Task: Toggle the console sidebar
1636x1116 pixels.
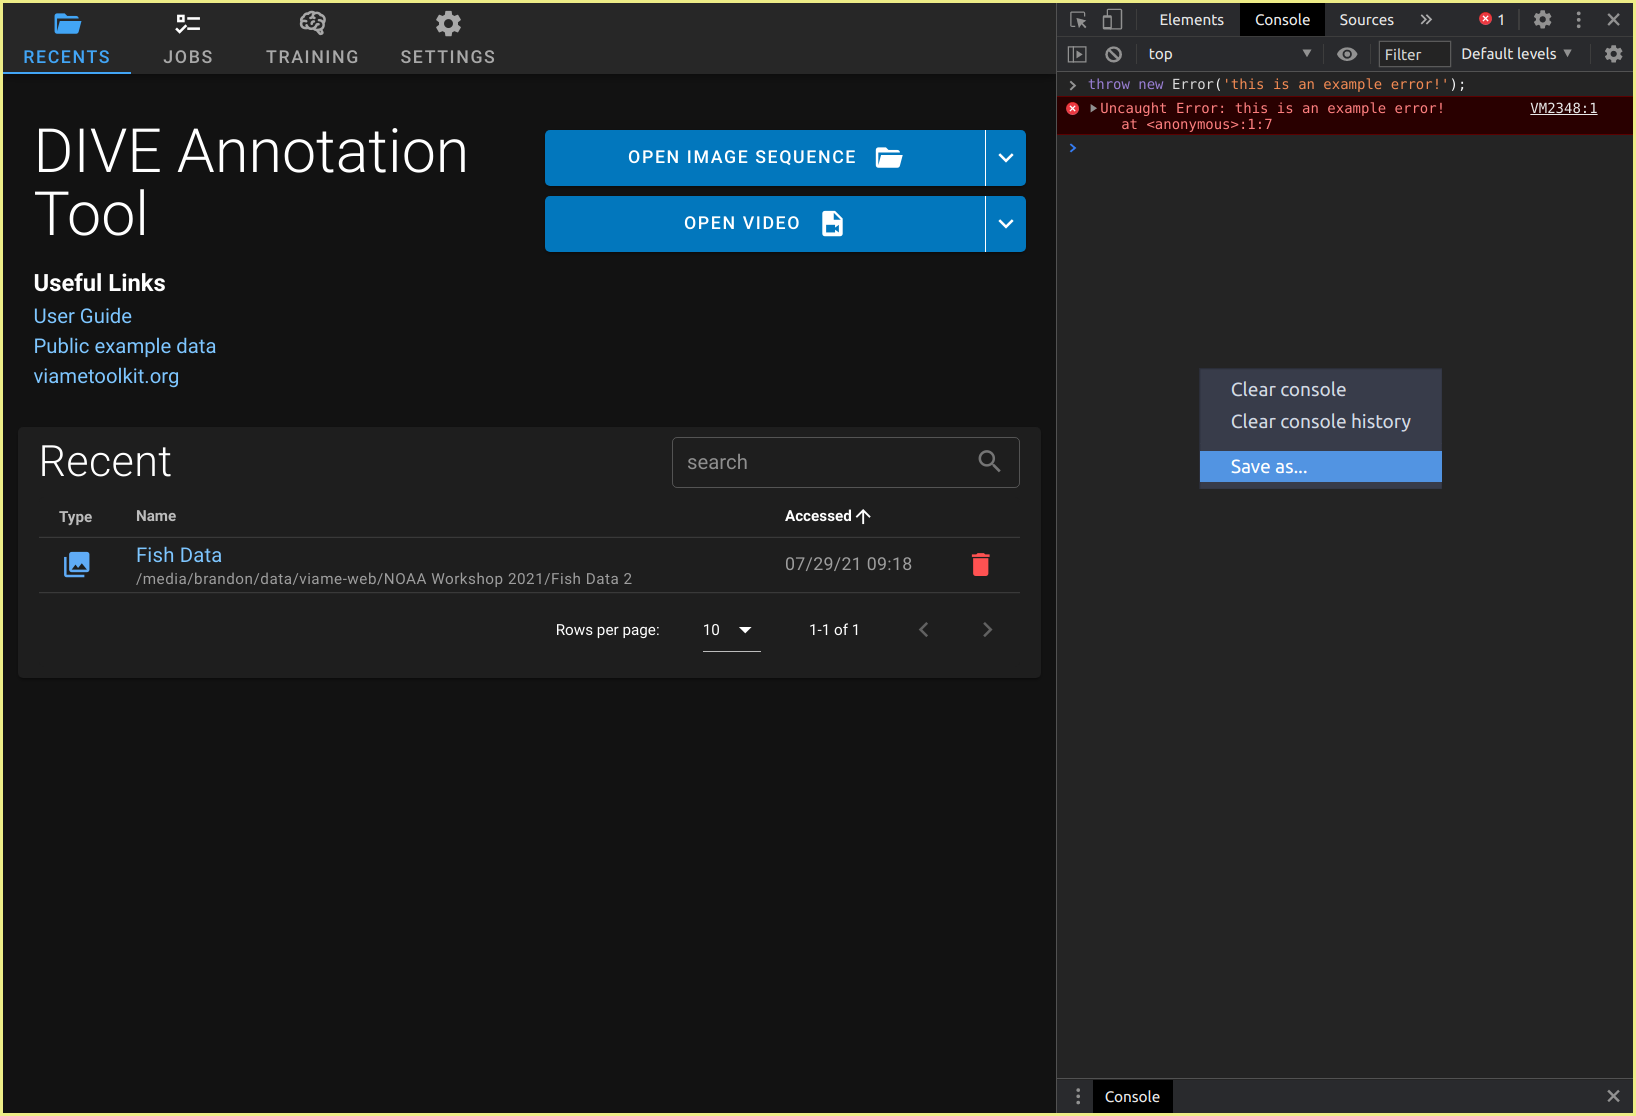Action: (x=1078, y=54)
